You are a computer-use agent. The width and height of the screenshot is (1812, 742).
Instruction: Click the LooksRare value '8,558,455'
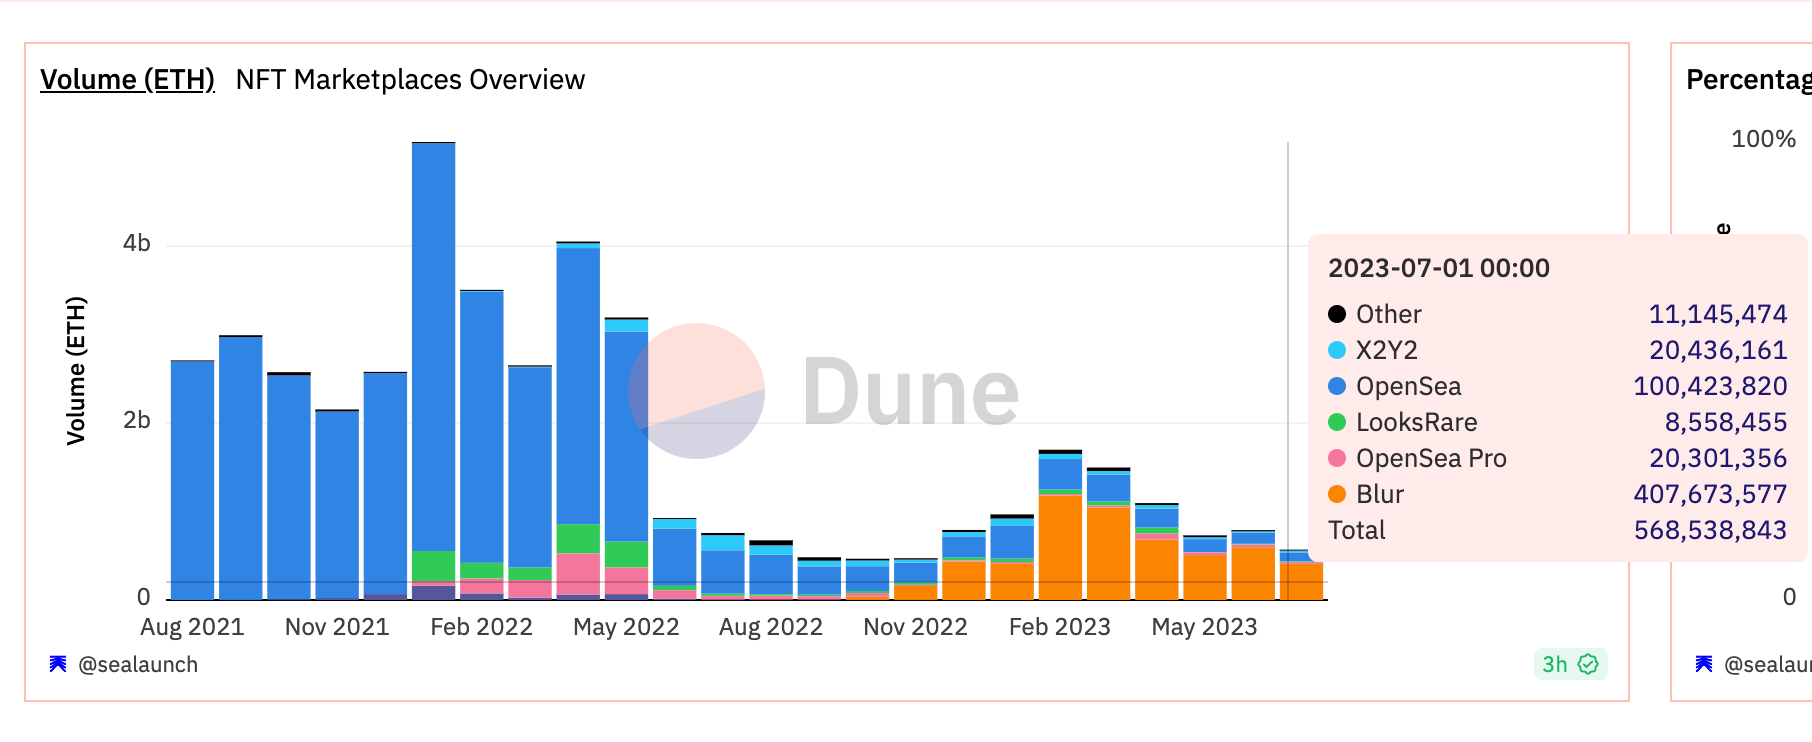(1725, 422)
